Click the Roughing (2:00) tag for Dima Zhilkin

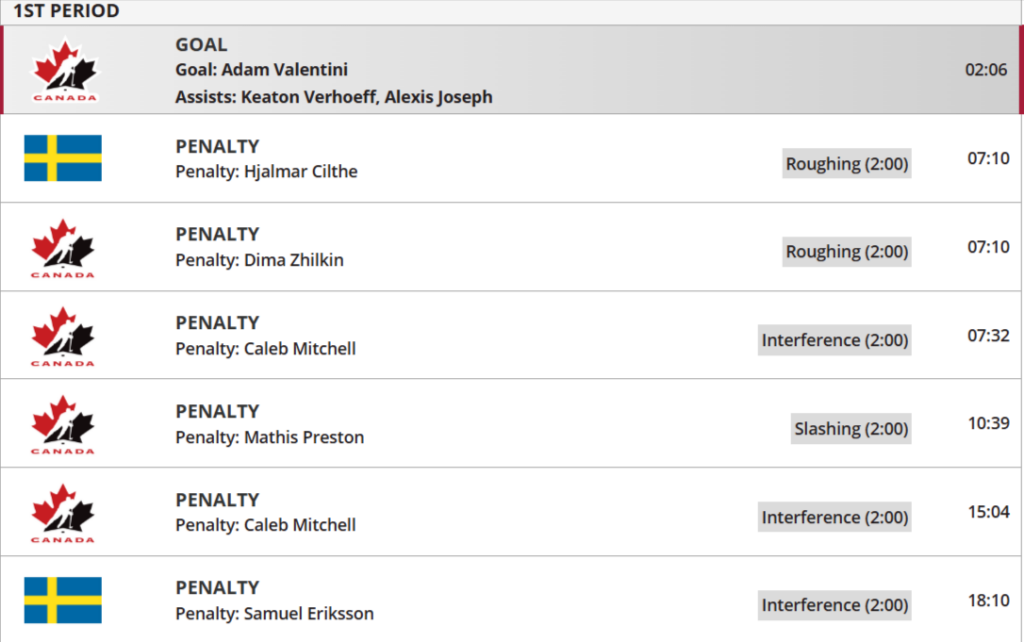846,252
